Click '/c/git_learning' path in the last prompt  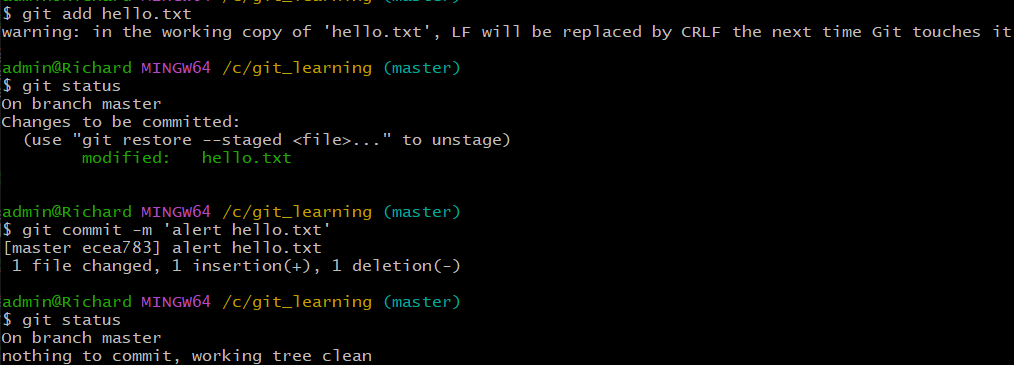click(297, 302)
